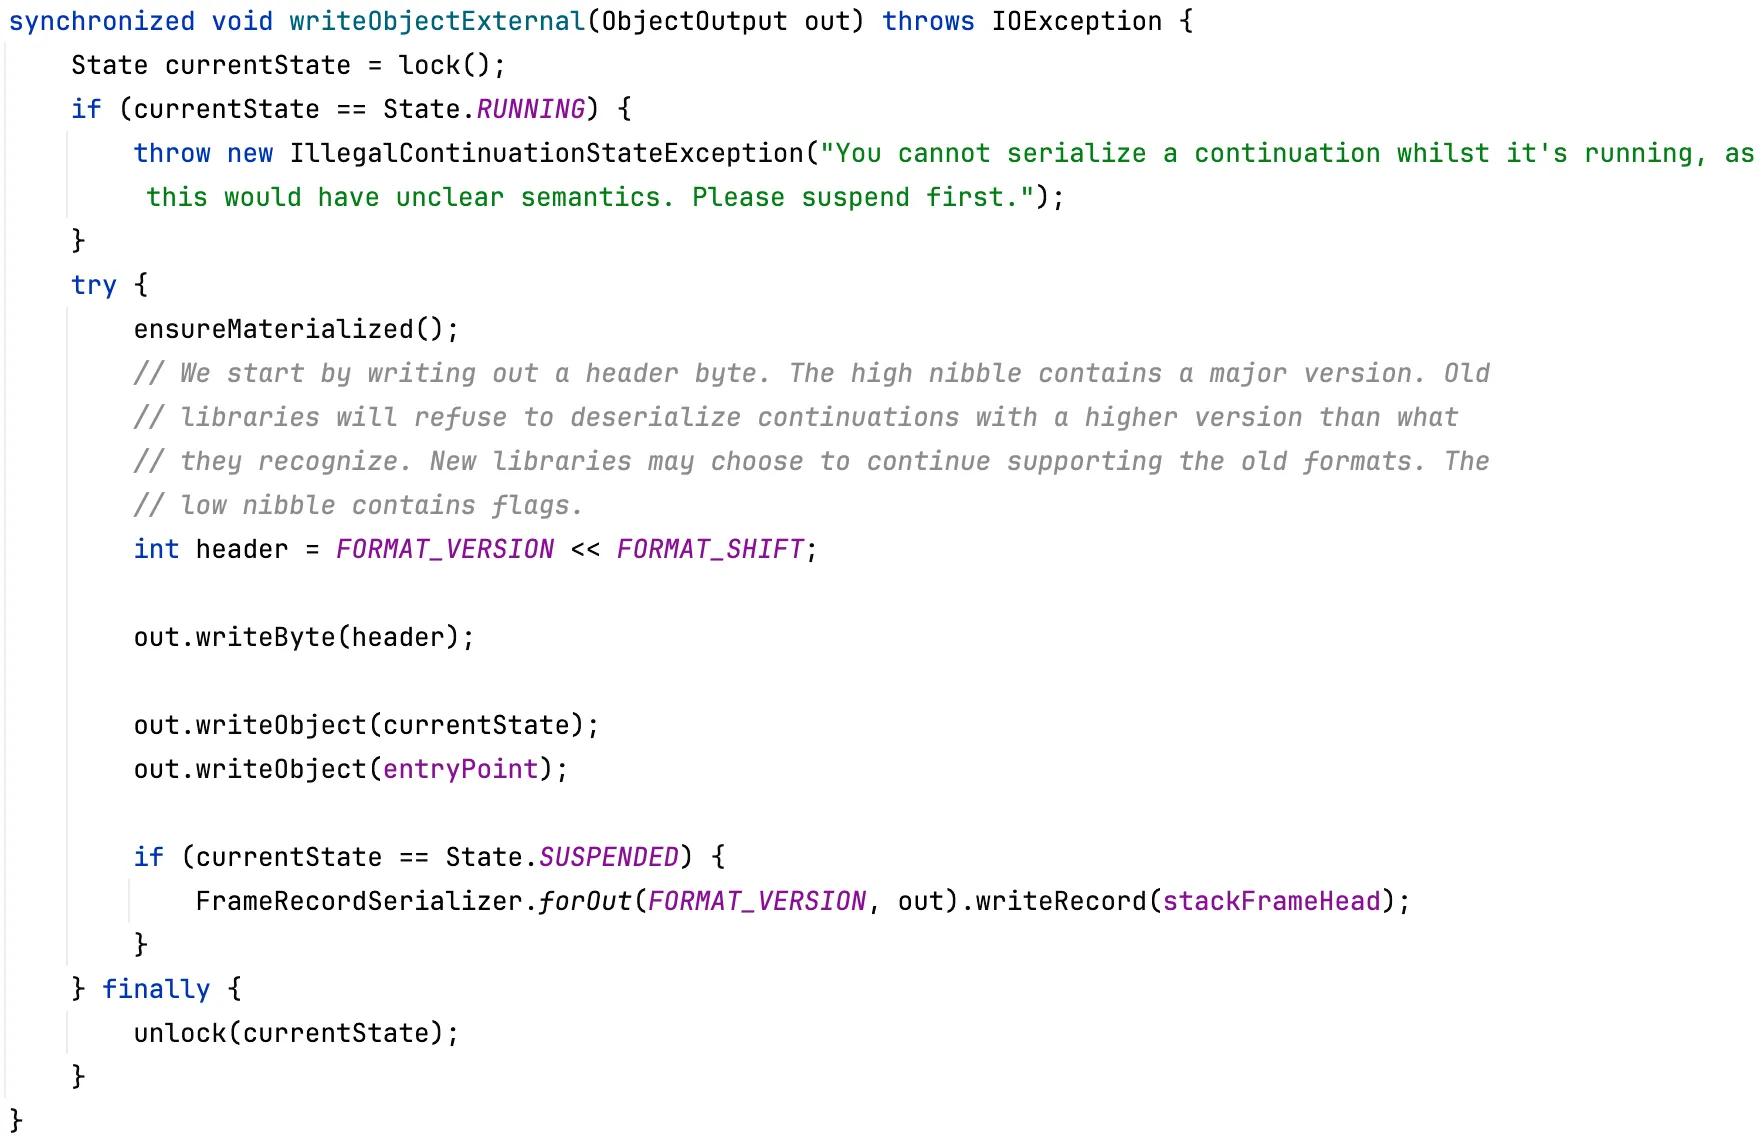Click the FORMAT_SHIFT constant
Image resolution: width=1764 pixels, height=1148 pixels.
pos(710,549)
